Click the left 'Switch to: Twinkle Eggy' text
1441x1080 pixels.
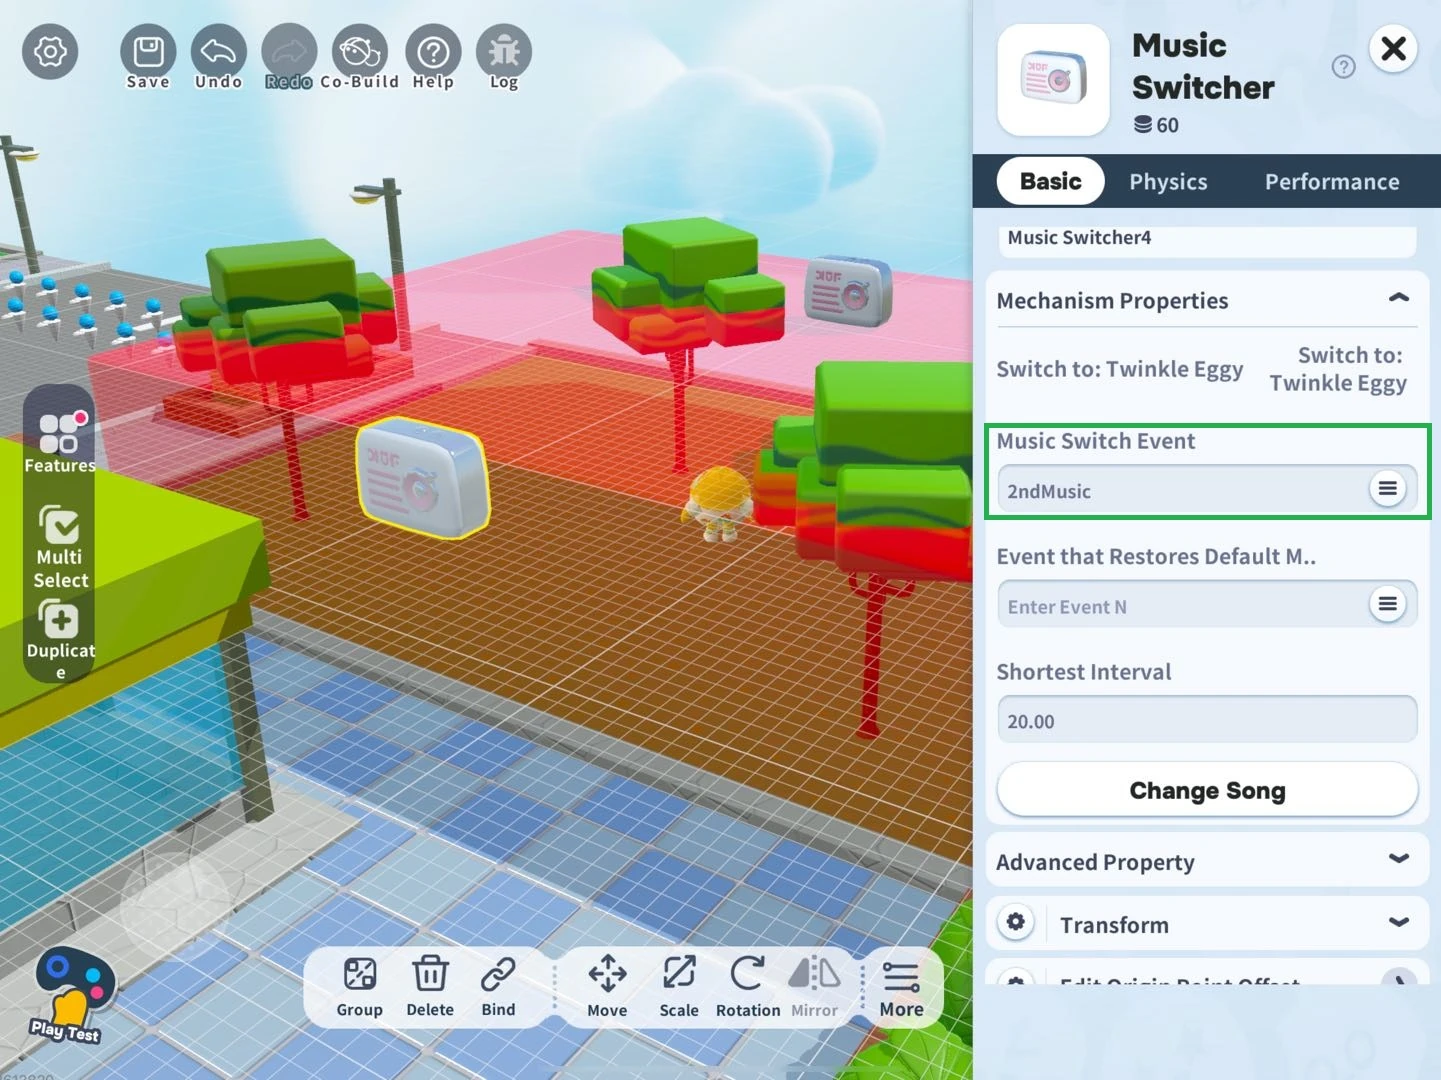coord(1120,369)
